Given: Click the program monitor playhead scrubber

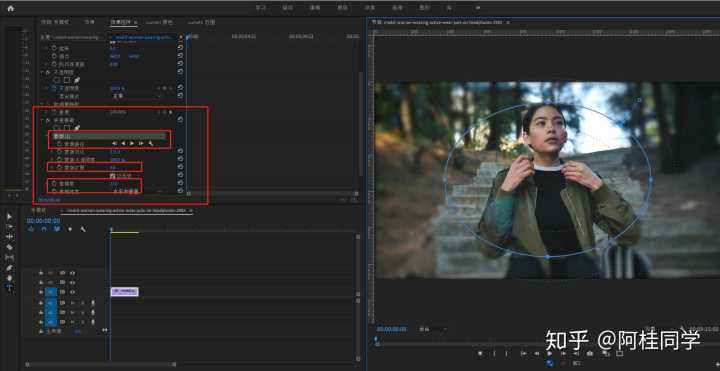Looking at the screenshot, I should [377, 340].
